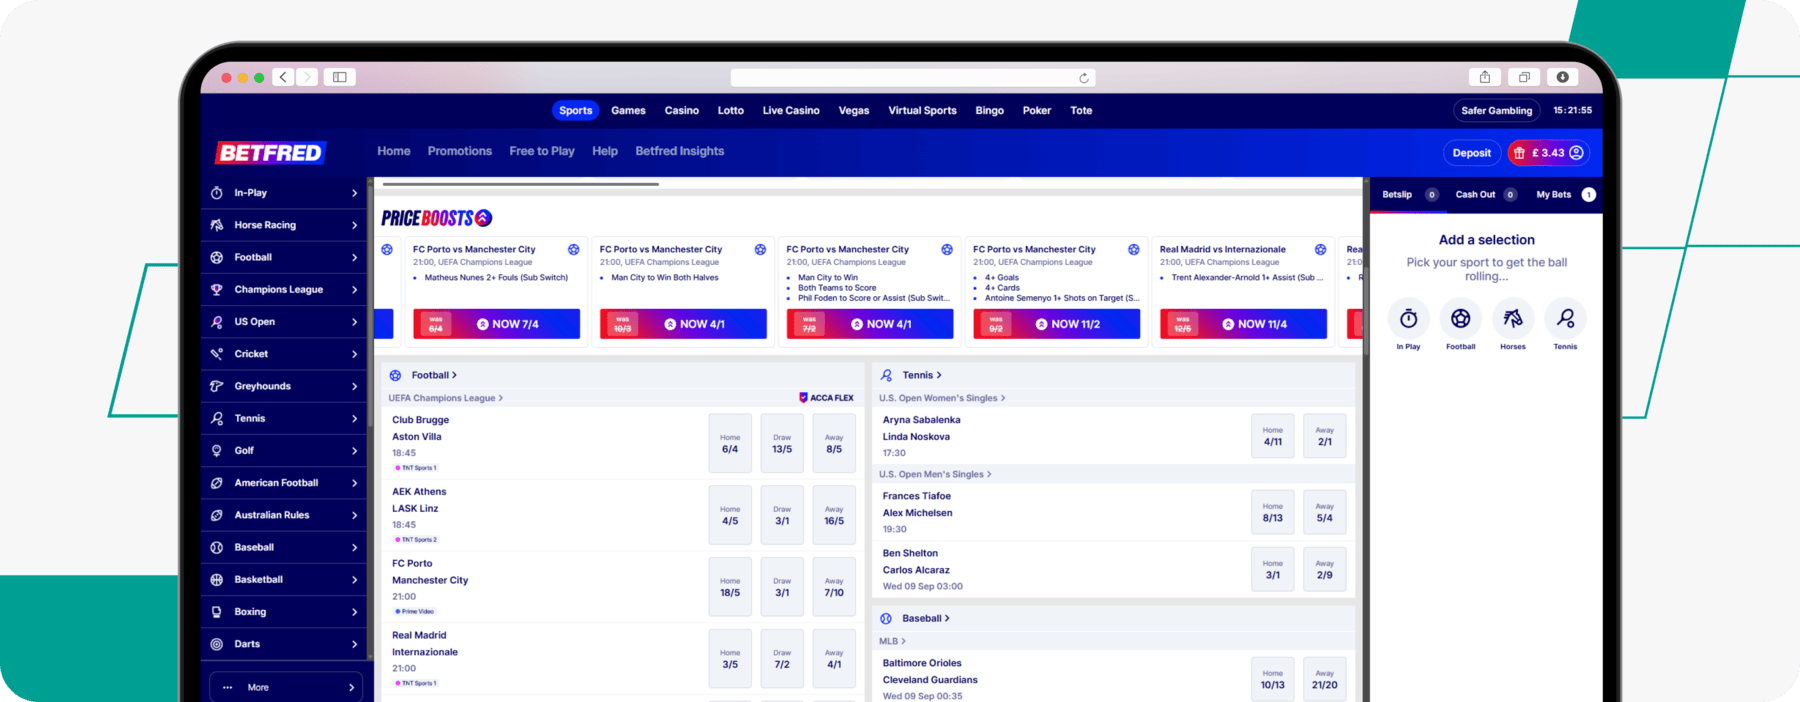Click the browser downloads icon
Screen dimensions: 1800x702
click(x=1562, y=77)
